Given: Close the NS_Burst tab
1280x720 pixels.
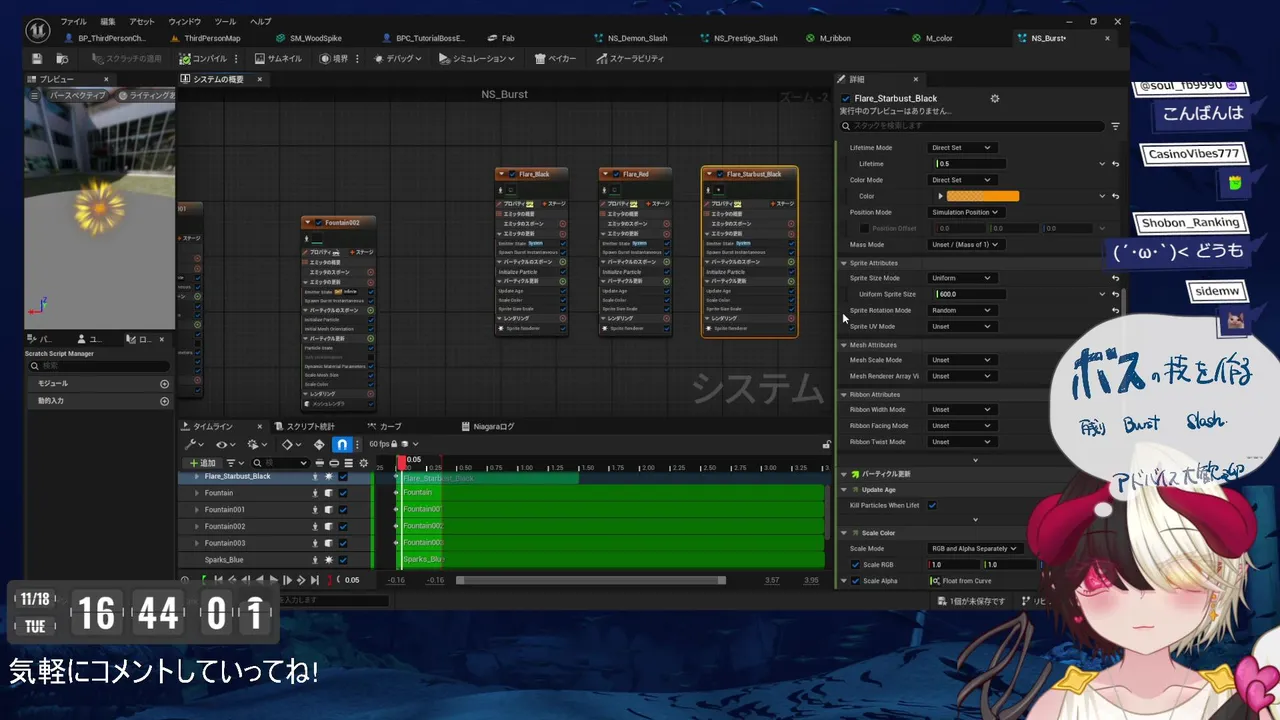Looking at the screenshot, I should click(1107, 38).
